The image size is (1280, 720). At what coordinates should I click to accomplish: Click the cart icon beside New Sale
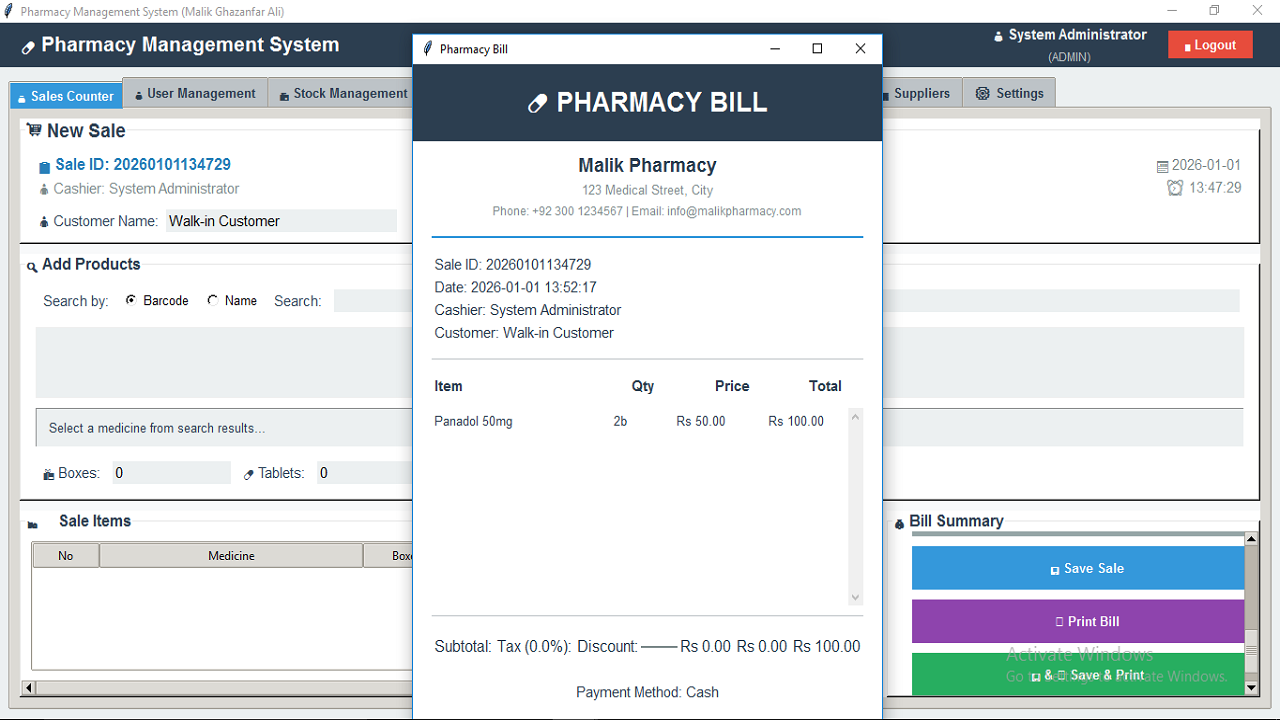[34, 130]
